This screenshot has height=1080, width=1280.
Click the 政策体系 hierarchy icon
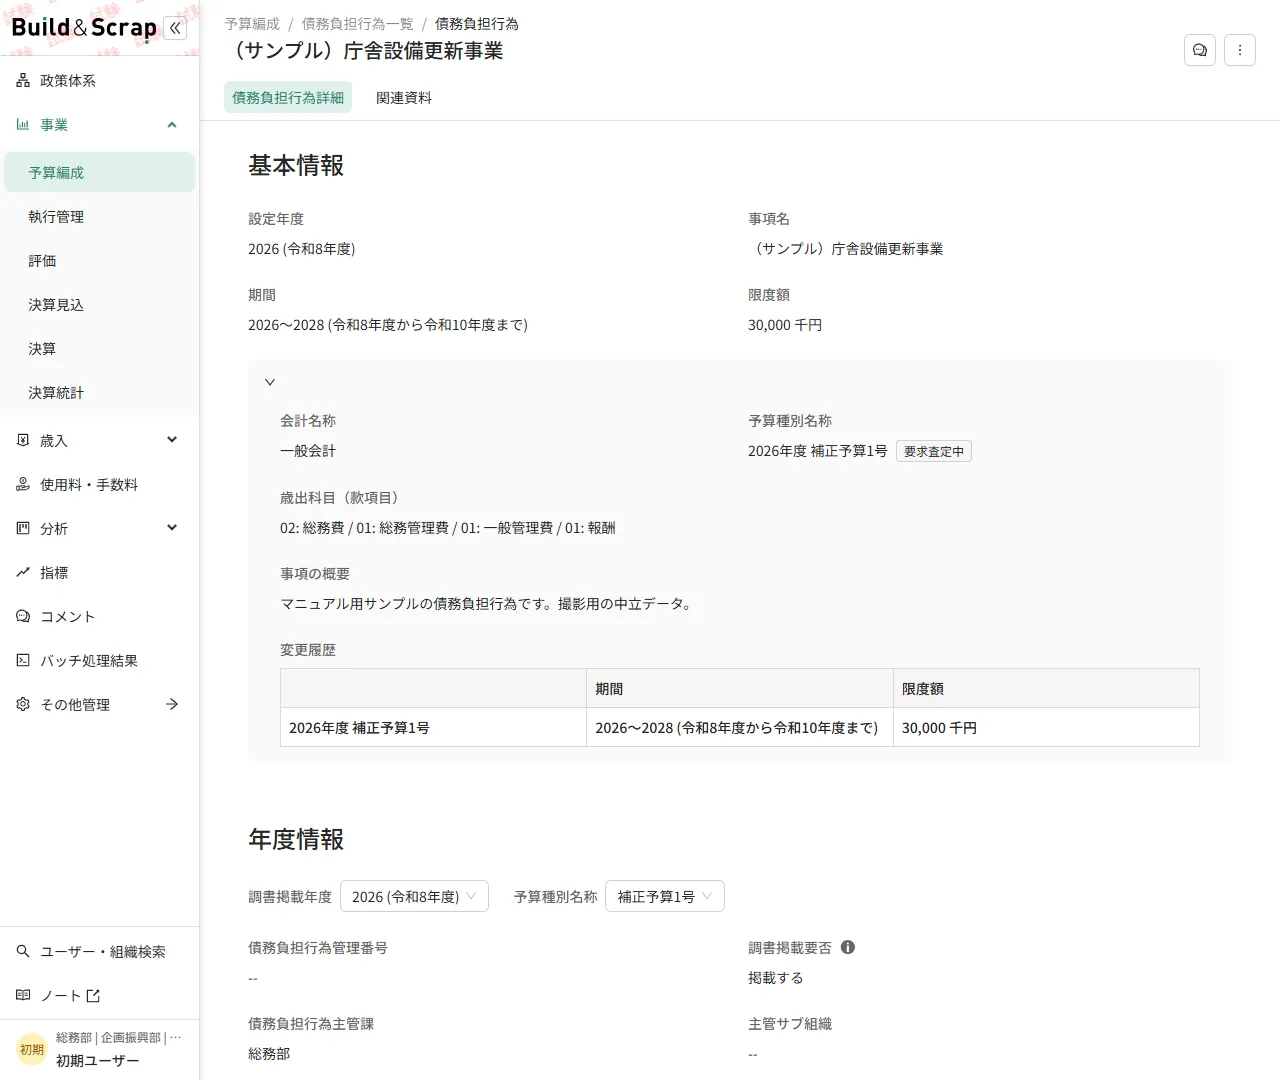pyautogui.click(x=23, y=81)
